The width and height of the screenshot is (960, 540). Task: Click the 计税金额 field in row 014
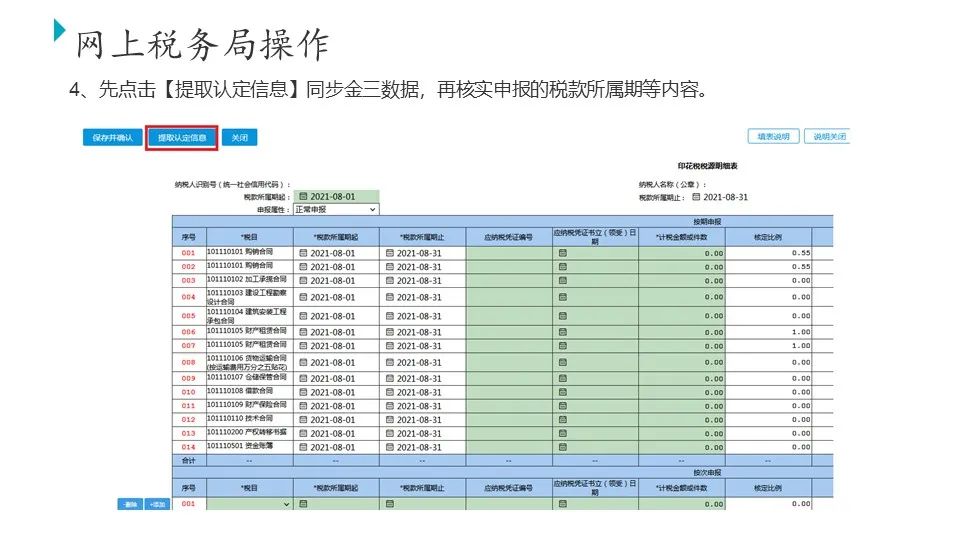681,447
